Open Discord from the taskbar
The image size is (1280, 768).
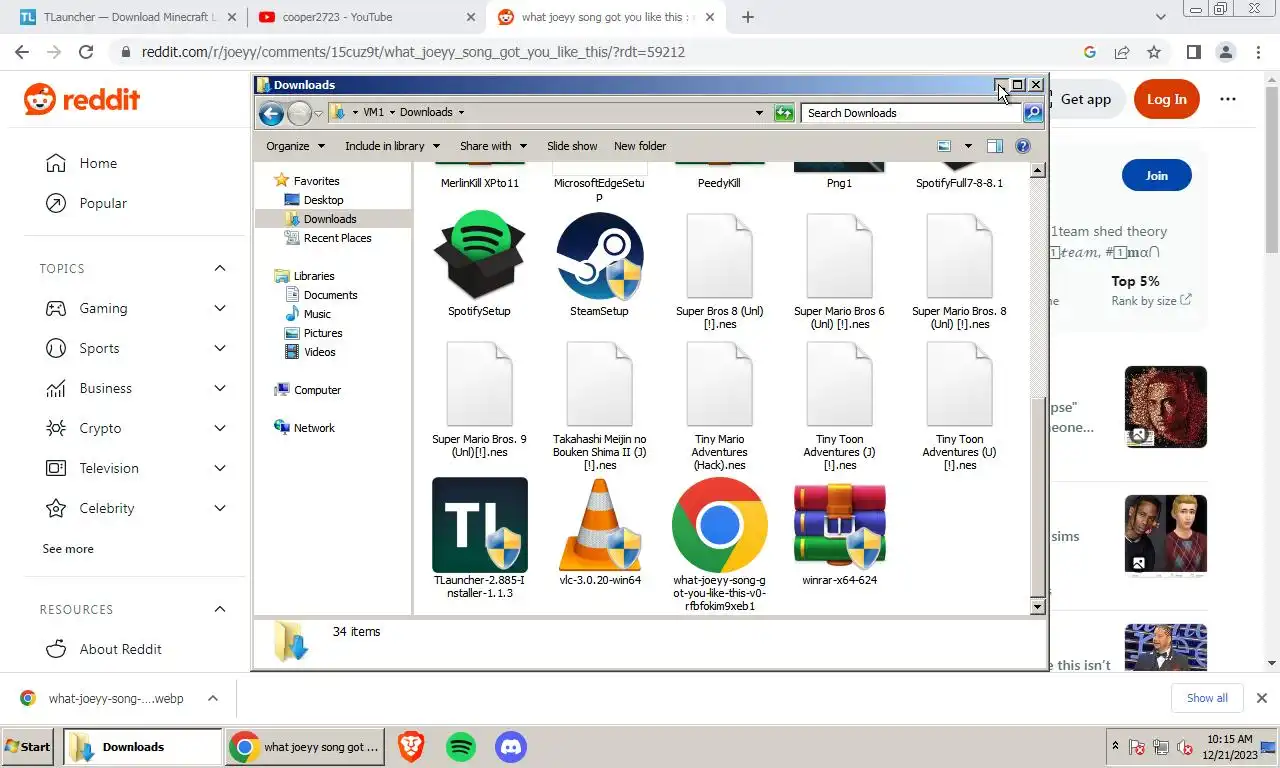[511, 747]
